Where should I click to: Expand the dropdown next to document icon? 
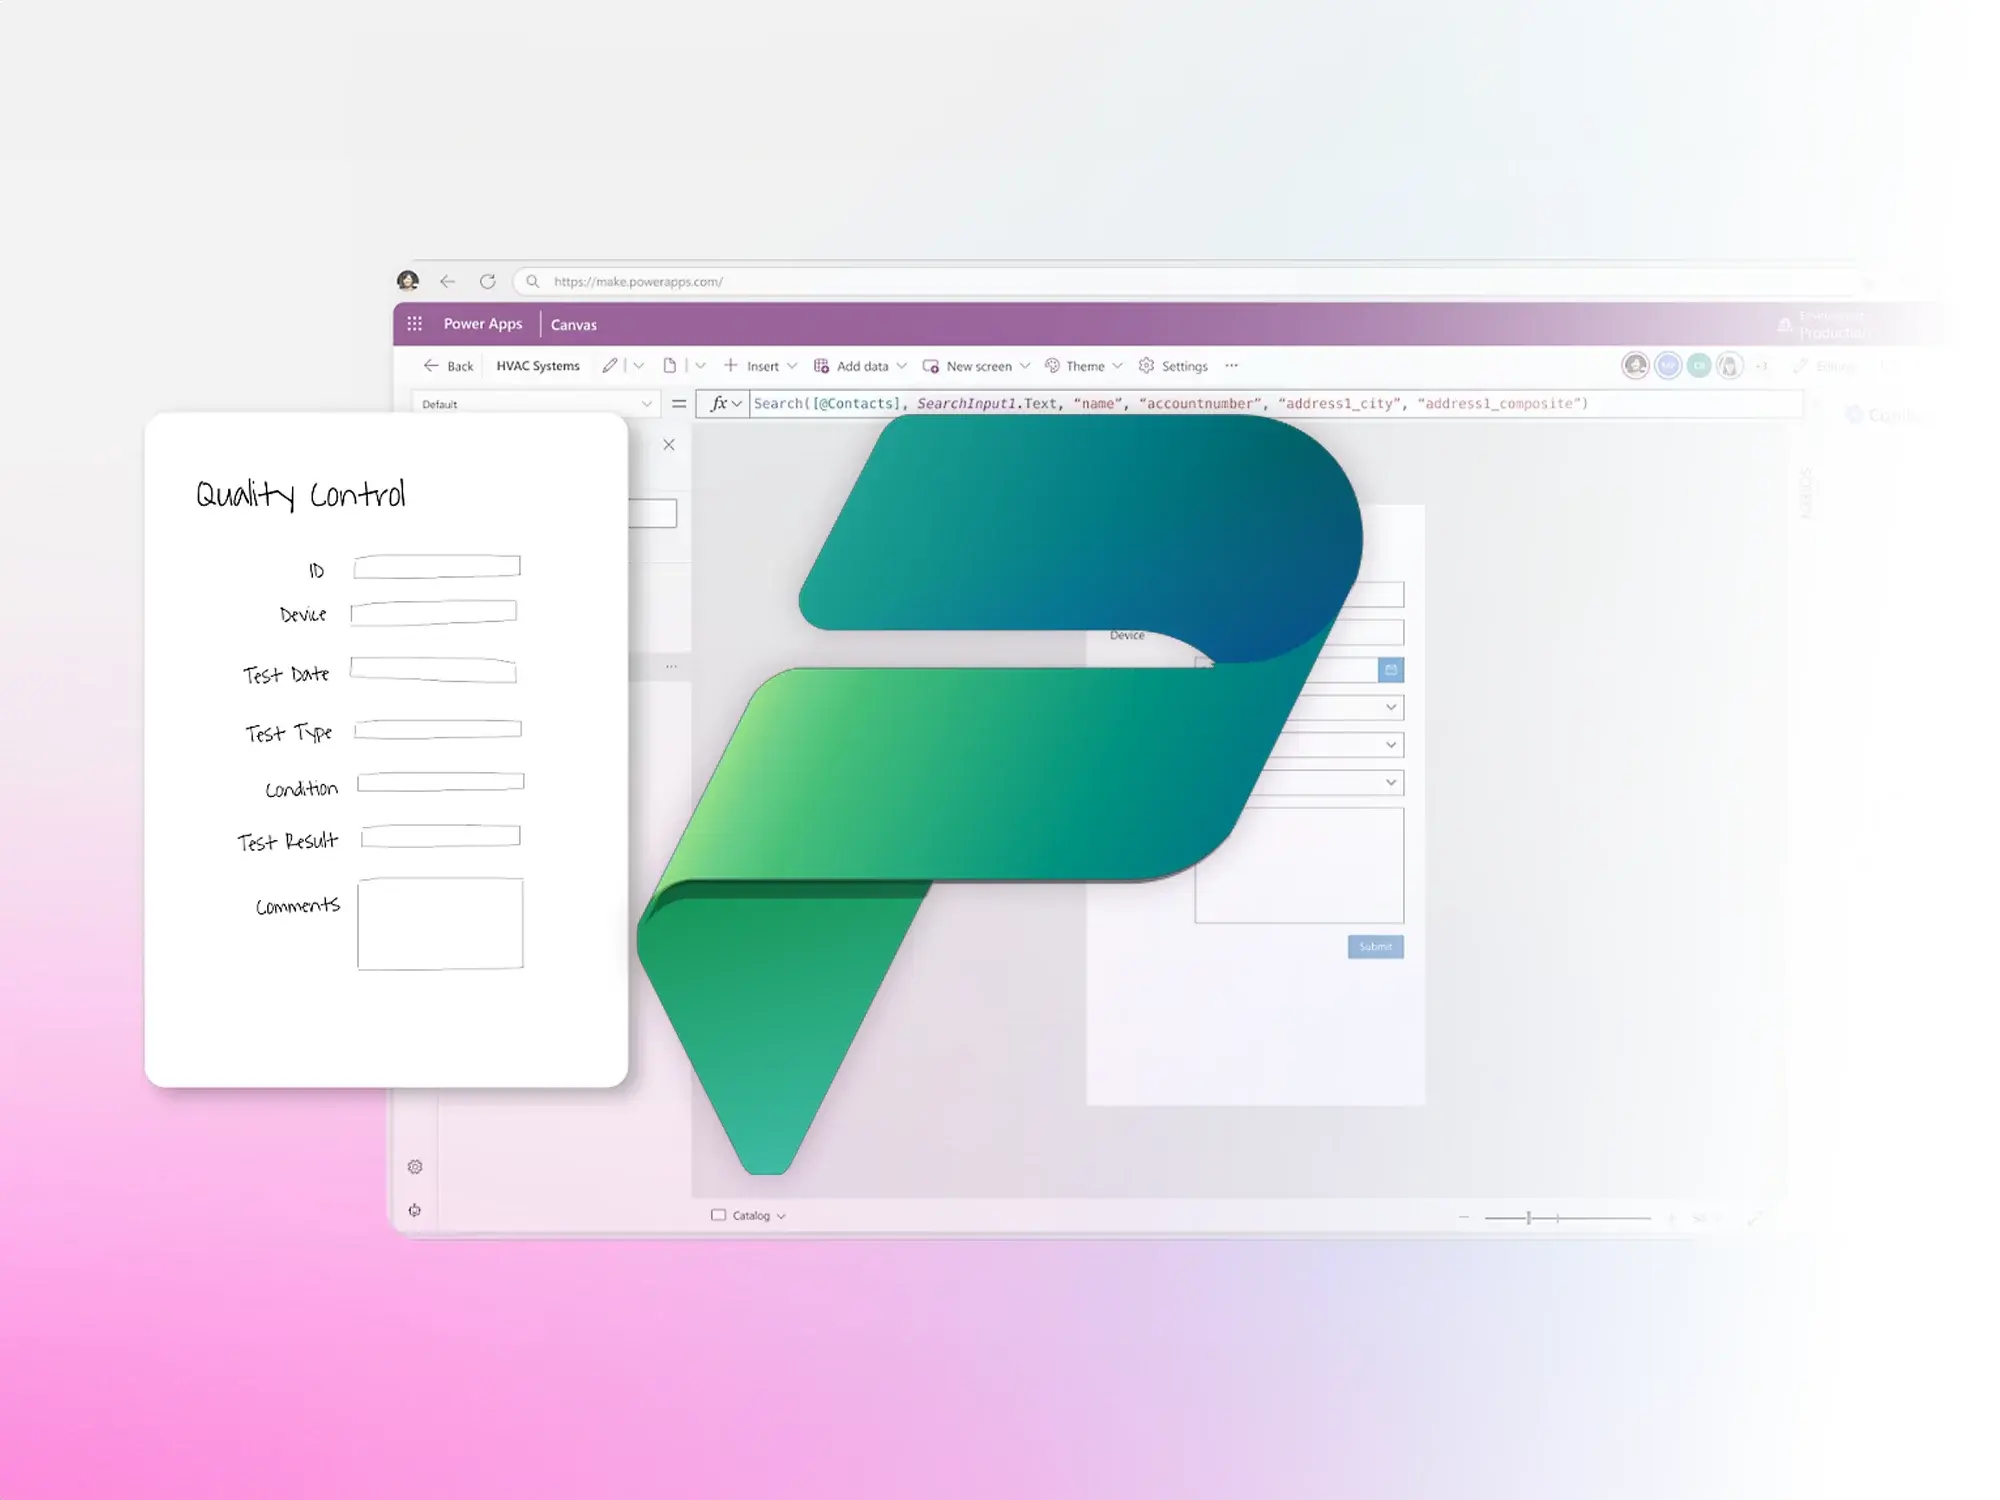(x=700, y=366)
